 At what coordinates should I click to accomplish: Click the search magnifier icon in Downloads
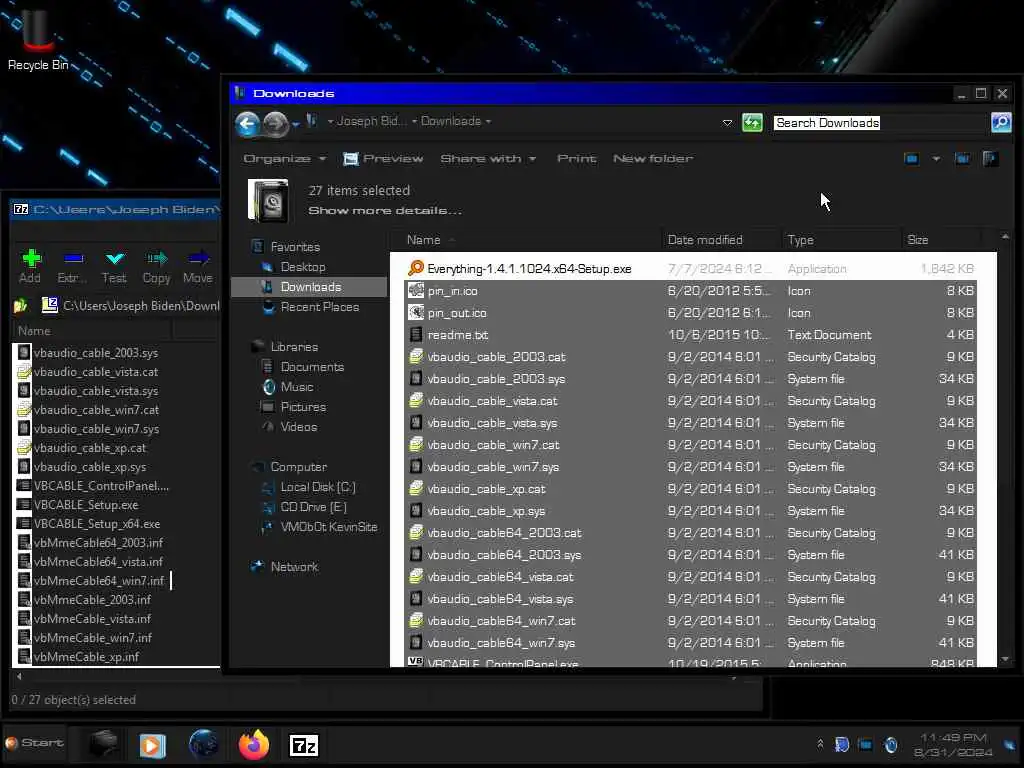[x=1000, y=122]
